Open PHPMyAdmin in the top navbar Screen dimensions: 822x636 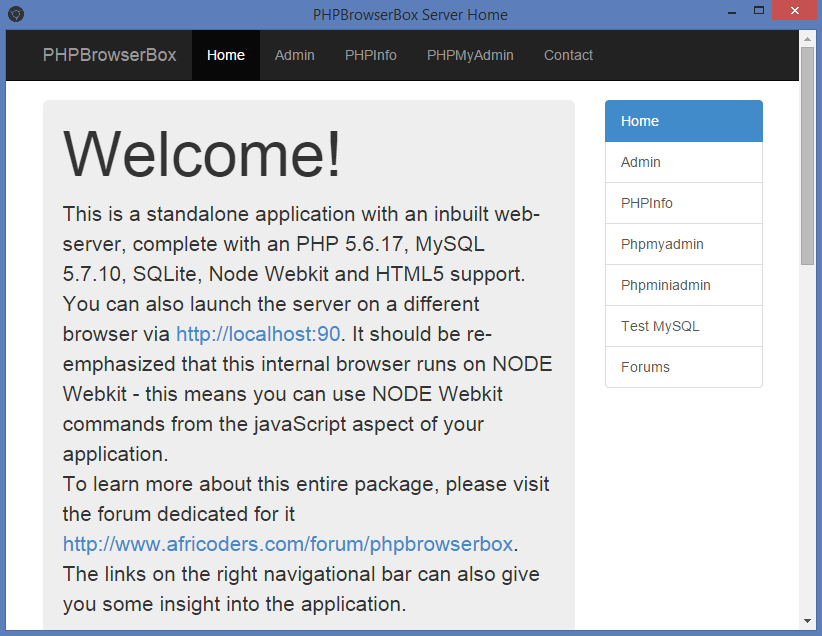[470, 55]
